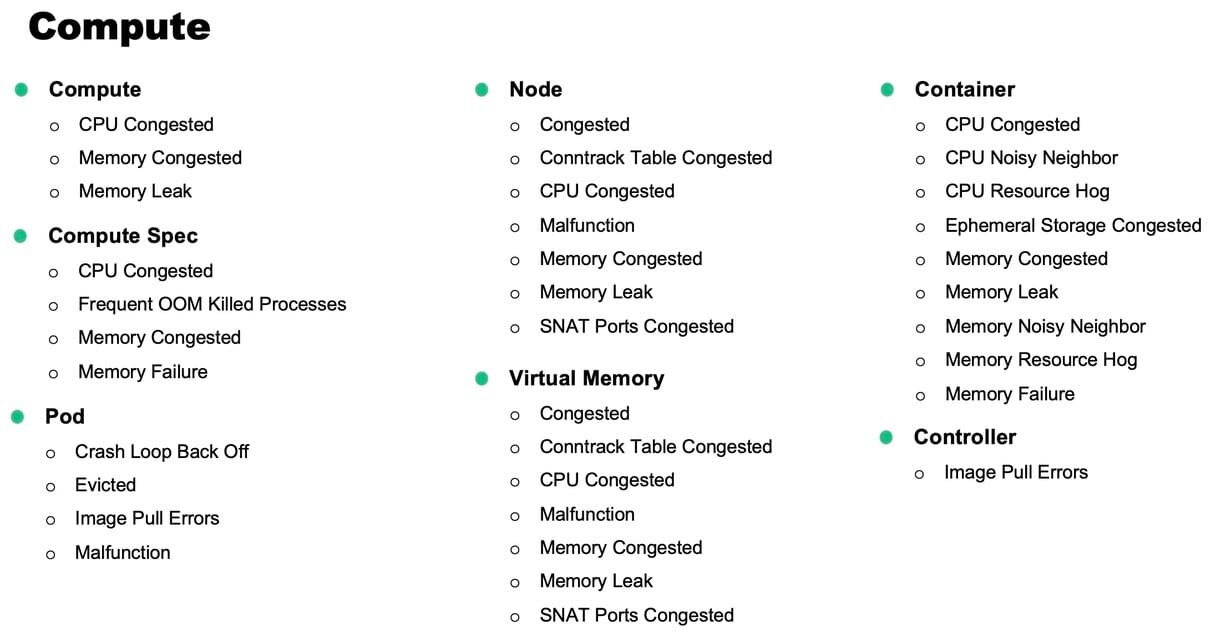Click the green bullet beside Container heading
The height and width of the screenshot is (641, 1226).
pos(887,90)
